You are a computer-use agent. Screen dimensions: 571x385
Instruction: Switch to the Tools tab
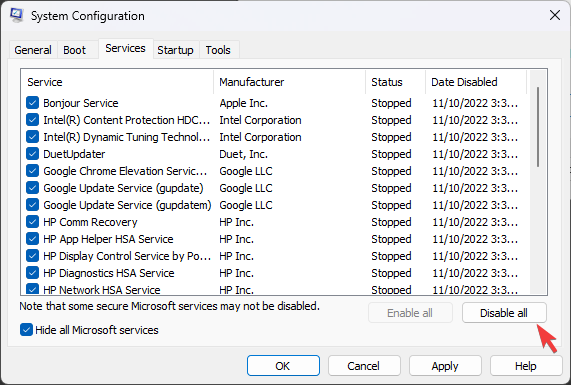(x=218, y=50)
